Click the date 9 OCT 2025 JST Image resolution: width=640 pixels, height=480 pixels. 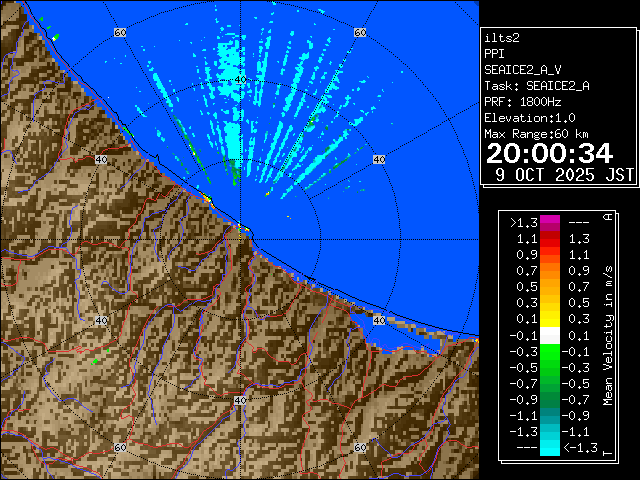pyautogui.click(x=565, y=174)
